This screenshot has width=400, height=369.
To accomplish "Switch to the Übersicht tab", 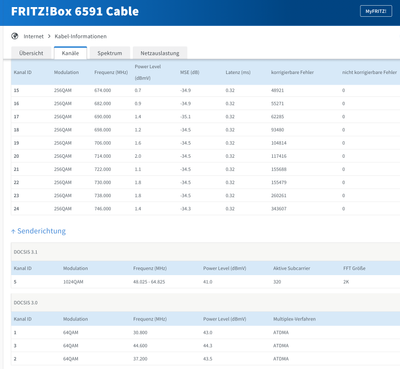I will [x=31, y=53].
